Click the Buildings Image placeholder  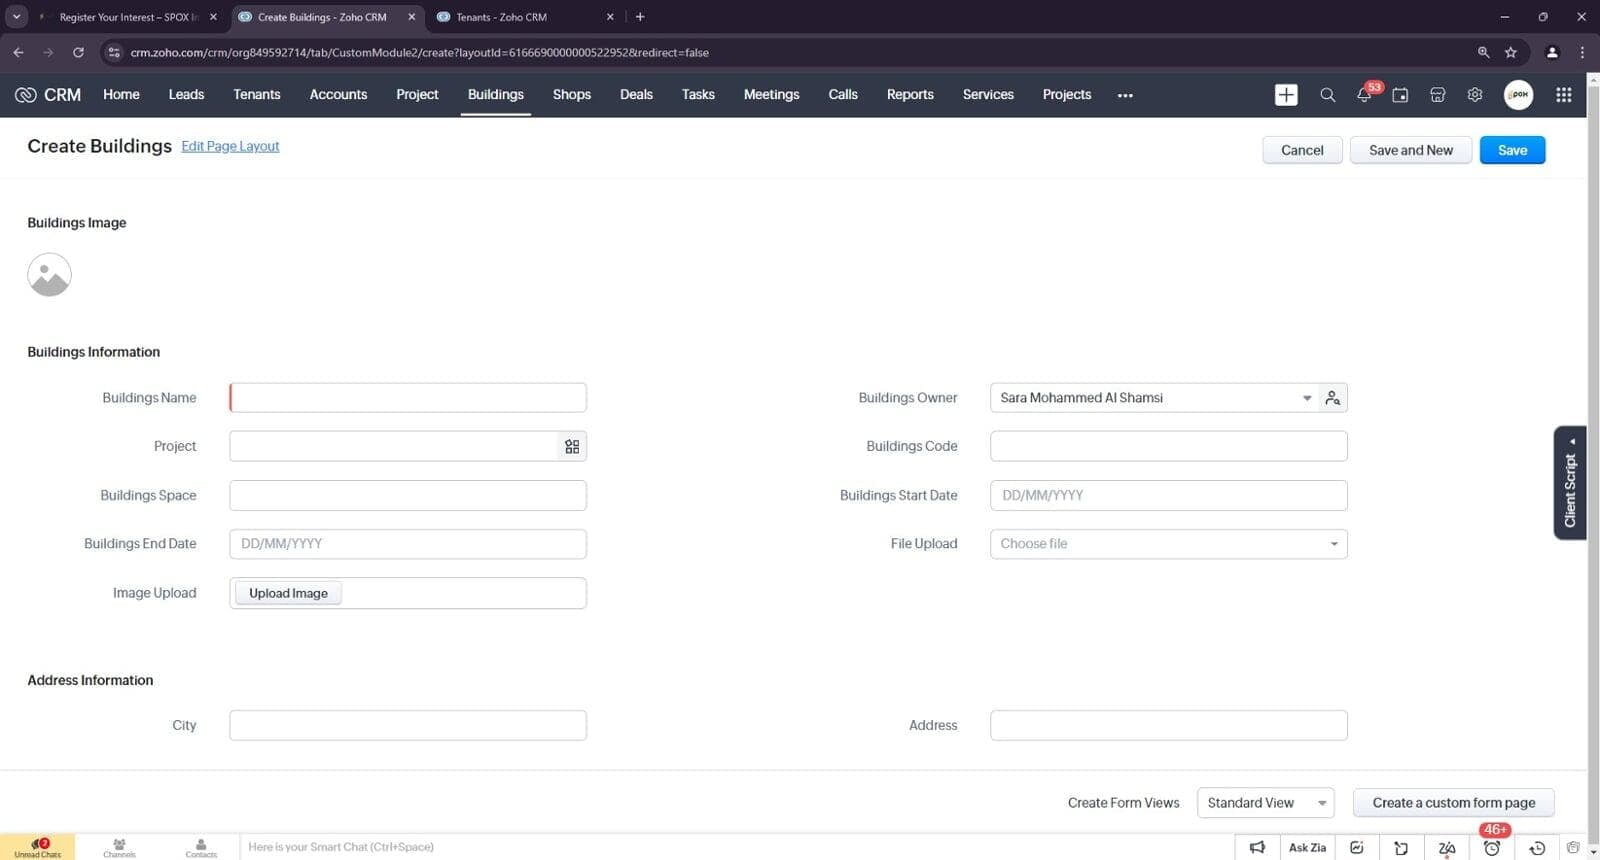pyautogui.click(x=49, y=275)
